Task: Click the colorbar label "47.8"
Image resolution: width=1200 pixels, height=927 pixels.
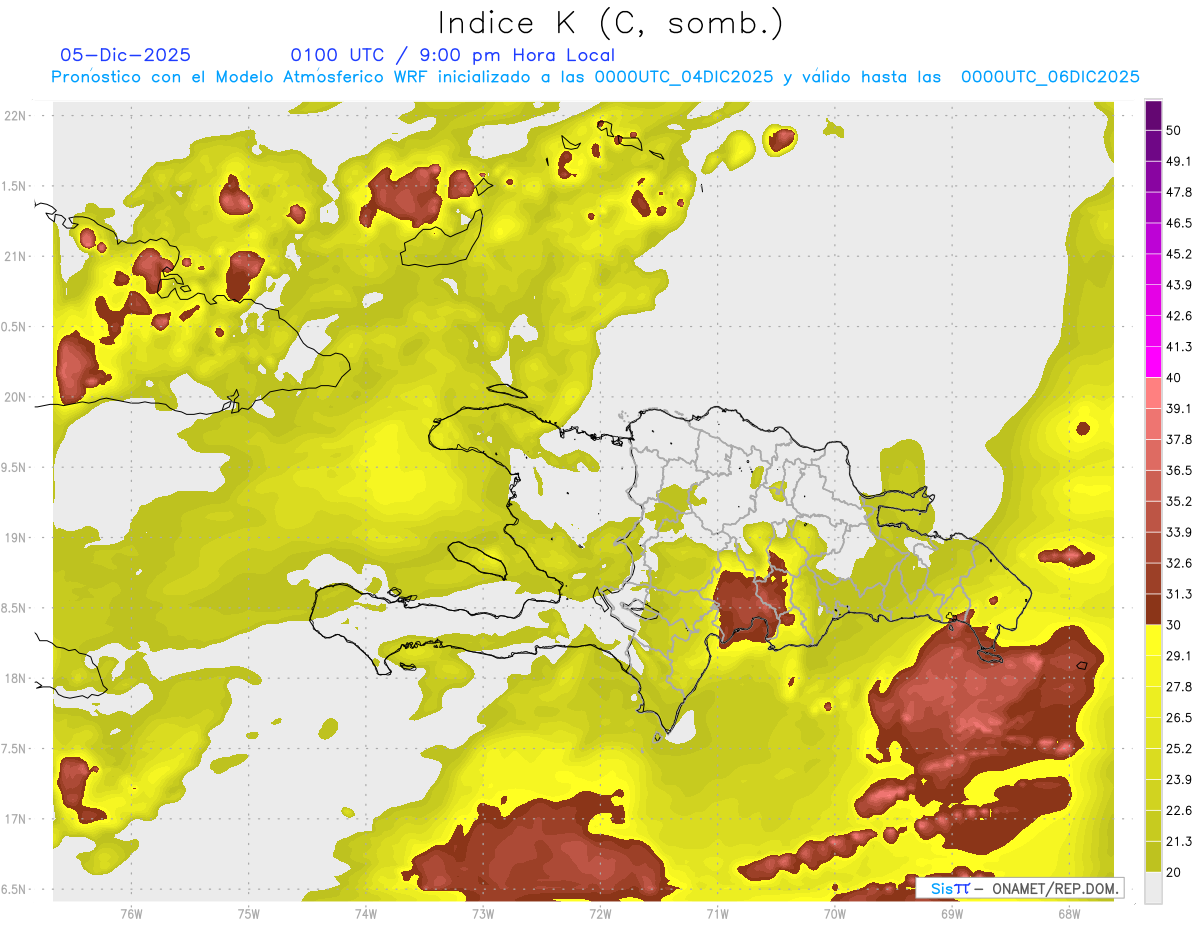Action: coord(1179,192)
